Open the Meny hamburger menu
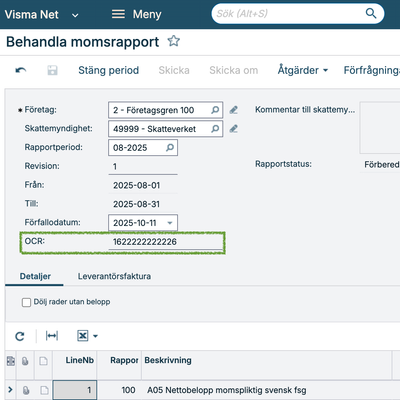 click(136, 14)
